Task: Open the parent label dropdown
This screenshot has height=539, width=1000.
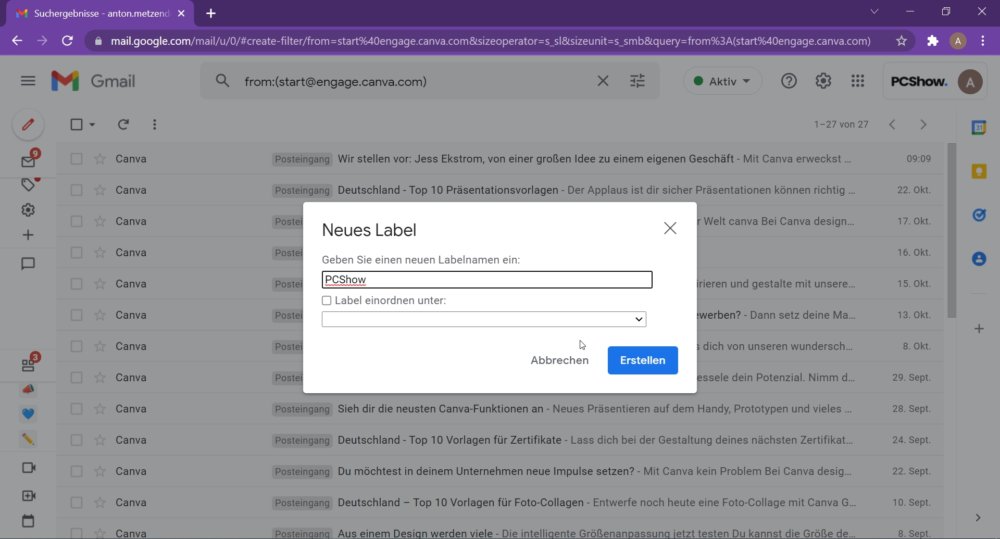Action: (484, 319)
